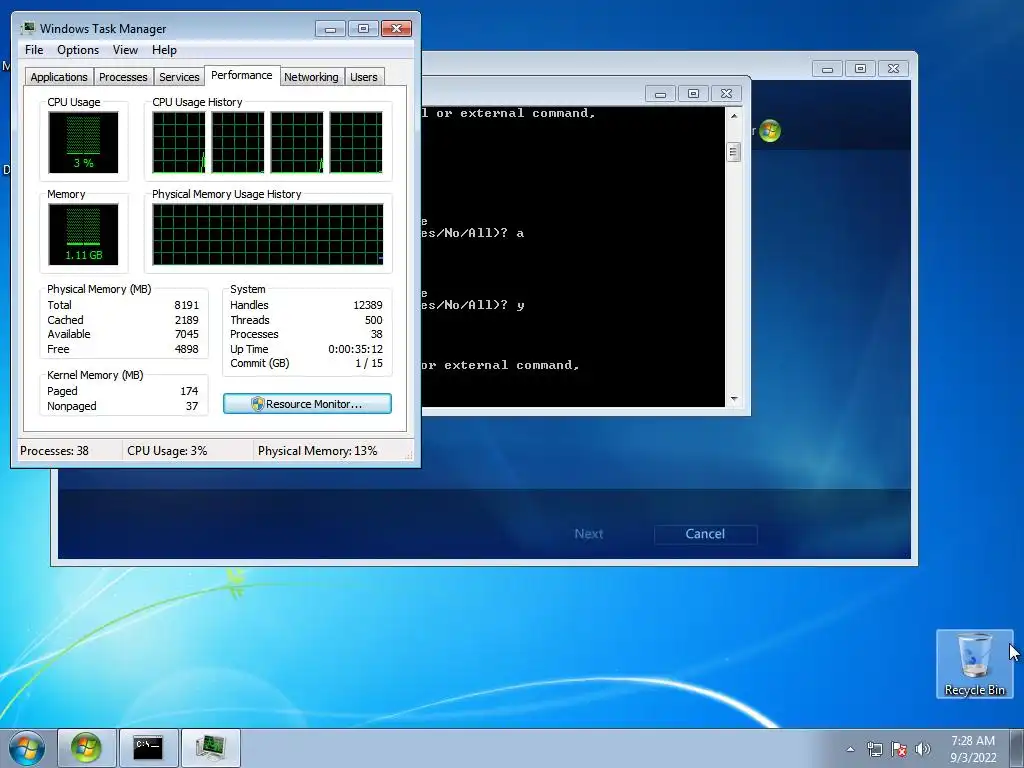Image resolution: width=1024 pixels, height=768 pixels.
Task: Open Resource Monitor from Task Manager
Action: pyautogui.click(x=308, y=404)
